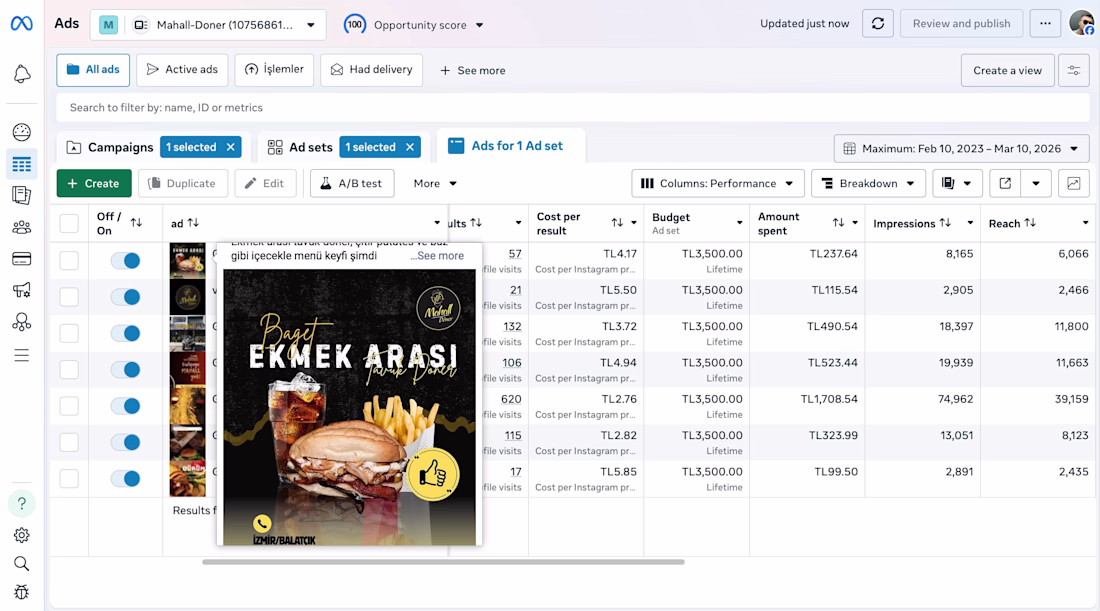Open the More actions dropdown
The image size is (1100, 611).
point(435,184)
